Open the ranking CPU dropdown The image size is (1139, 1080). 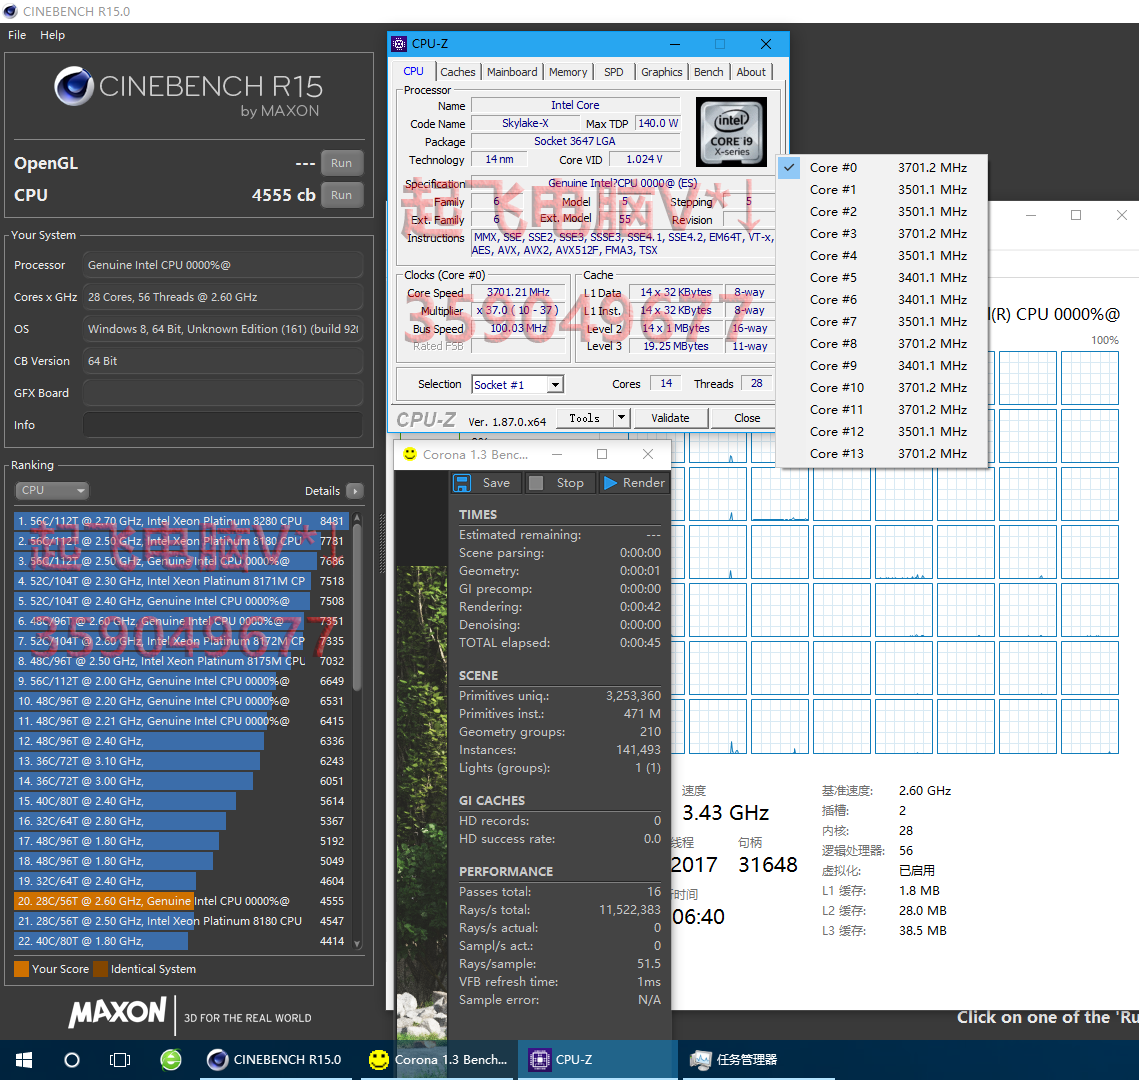coord(52,490)
